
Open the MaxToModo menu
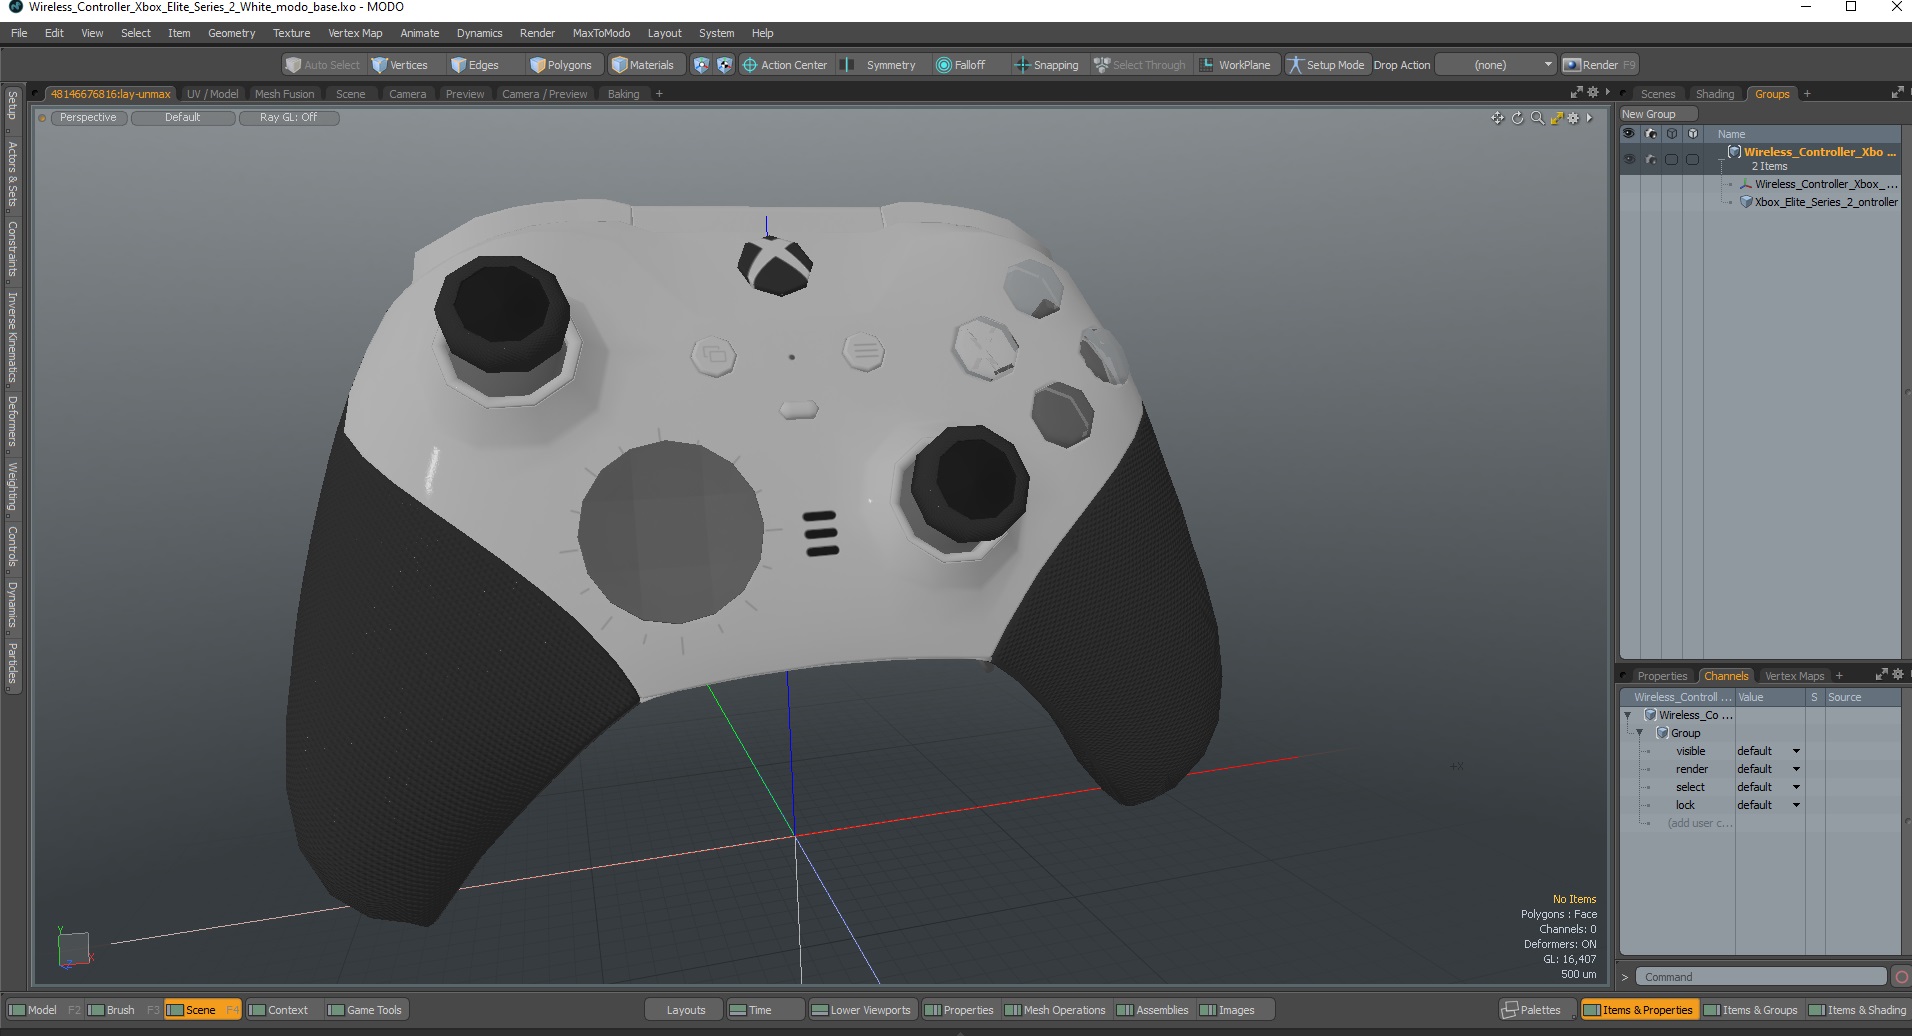(601, 33)
